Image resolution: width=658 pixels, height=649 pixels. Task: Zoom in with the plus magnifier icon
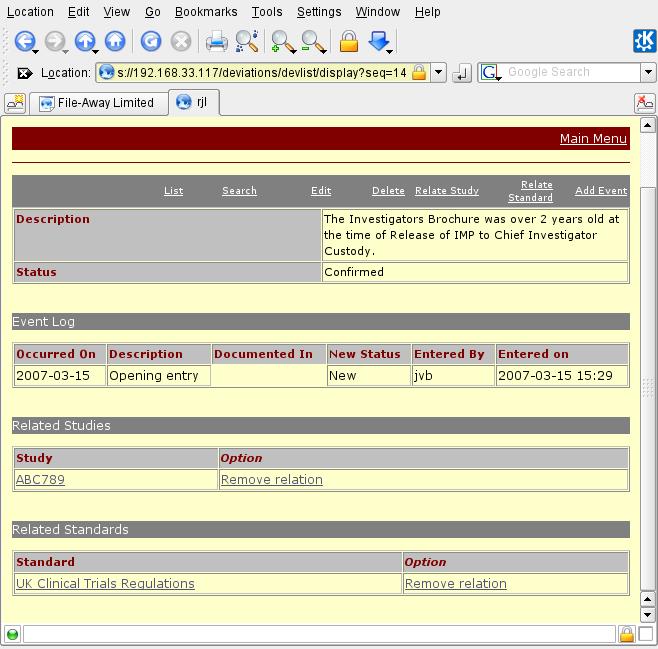282,42
